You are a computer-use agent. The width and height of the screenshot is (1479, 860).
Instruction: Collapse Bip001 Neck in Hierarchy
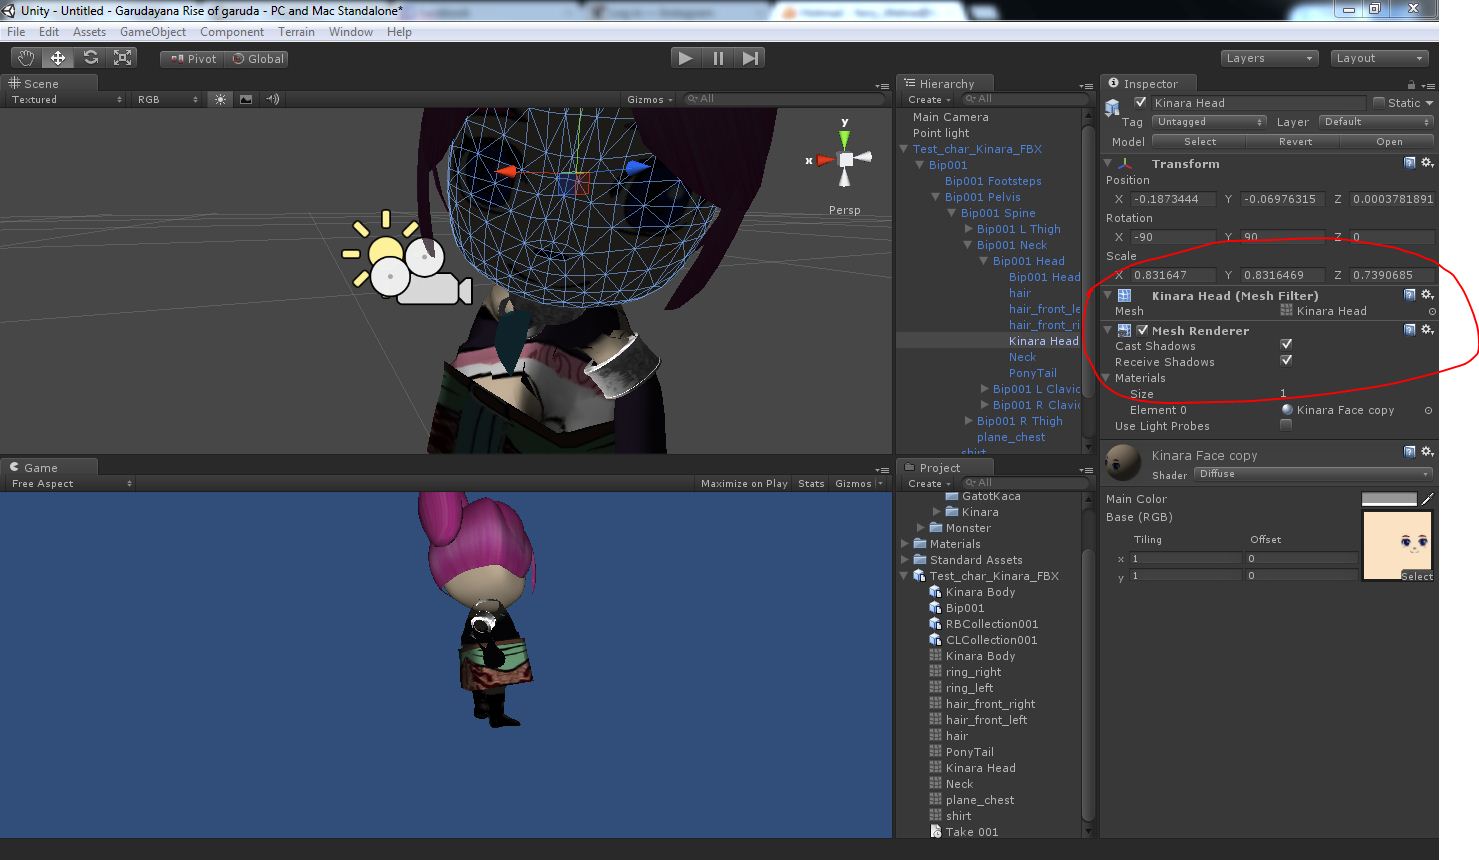pyautogui.click(x=968, y=245)
